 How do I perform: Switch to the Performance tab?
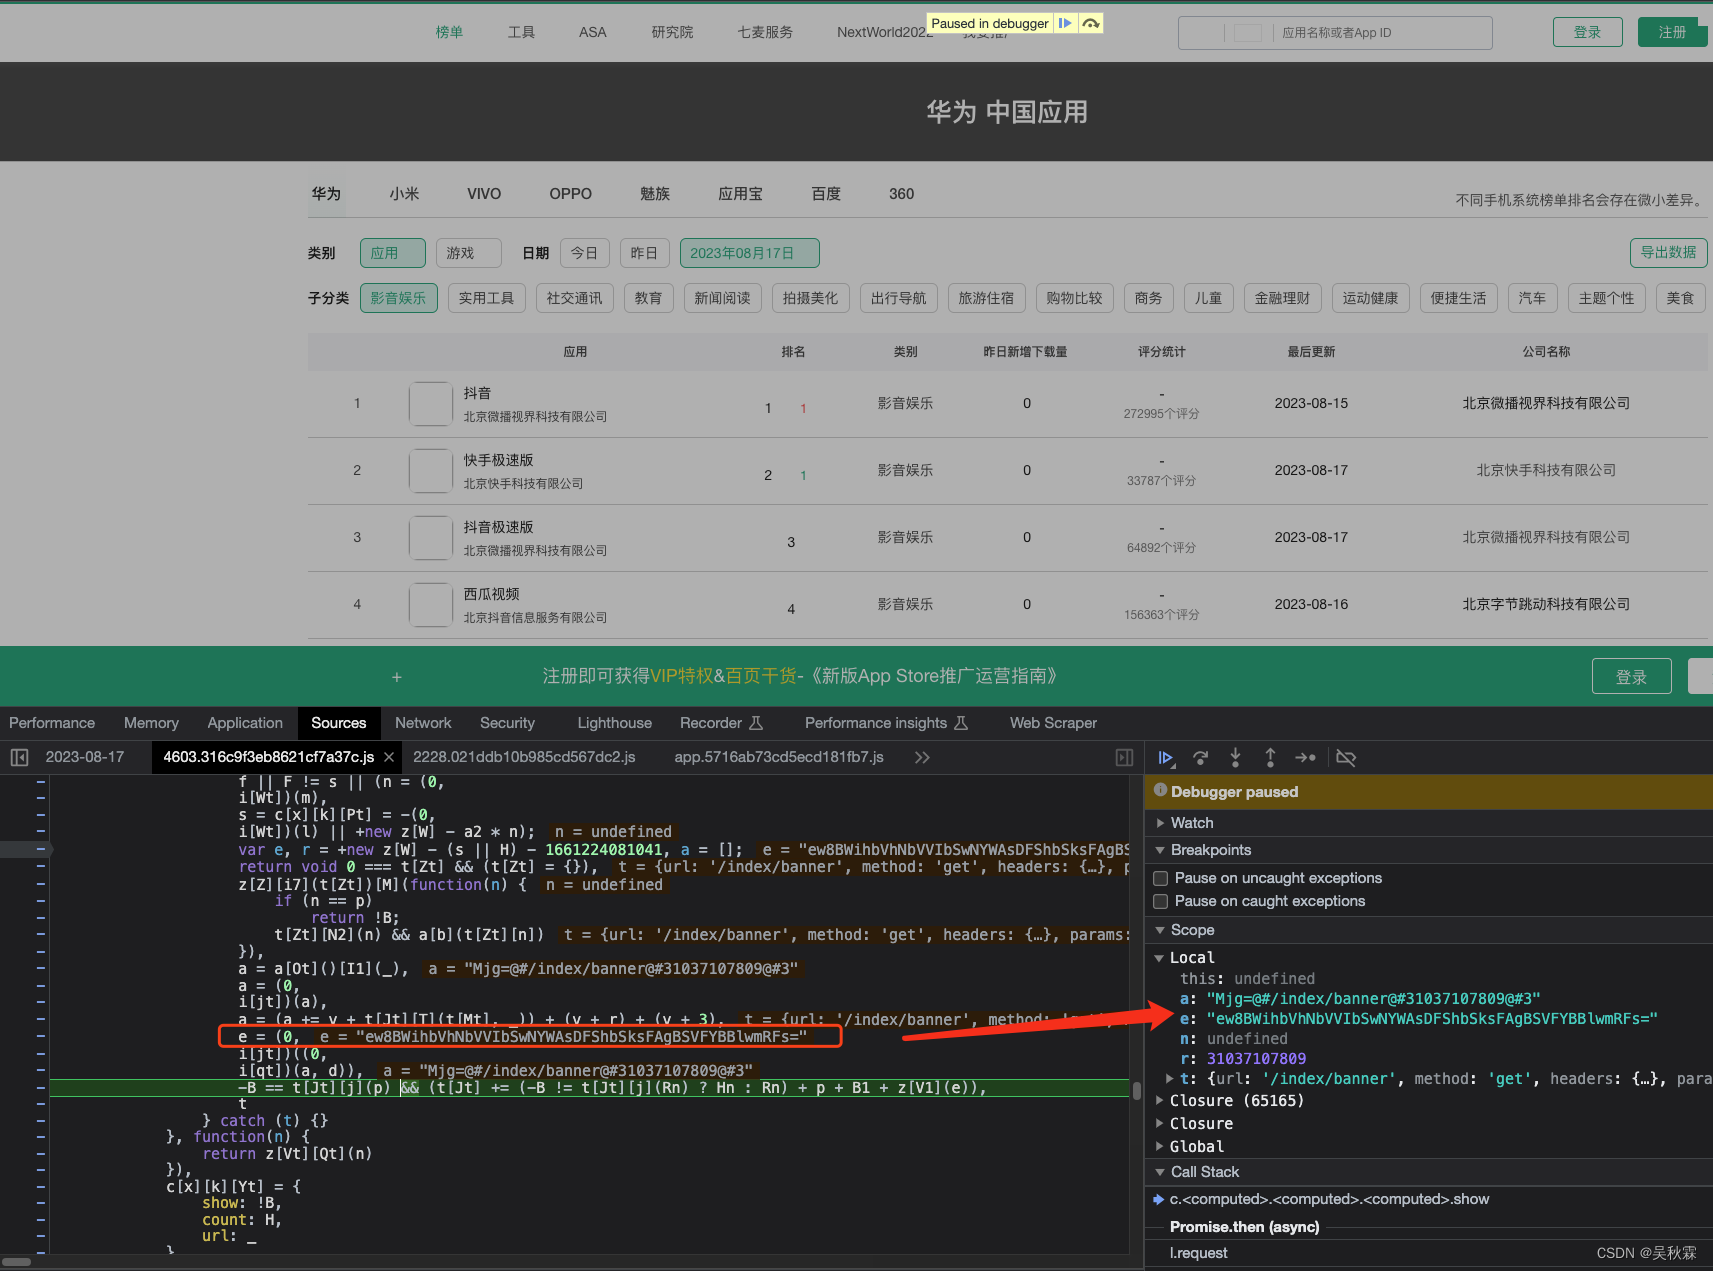(x=52, y=723)
